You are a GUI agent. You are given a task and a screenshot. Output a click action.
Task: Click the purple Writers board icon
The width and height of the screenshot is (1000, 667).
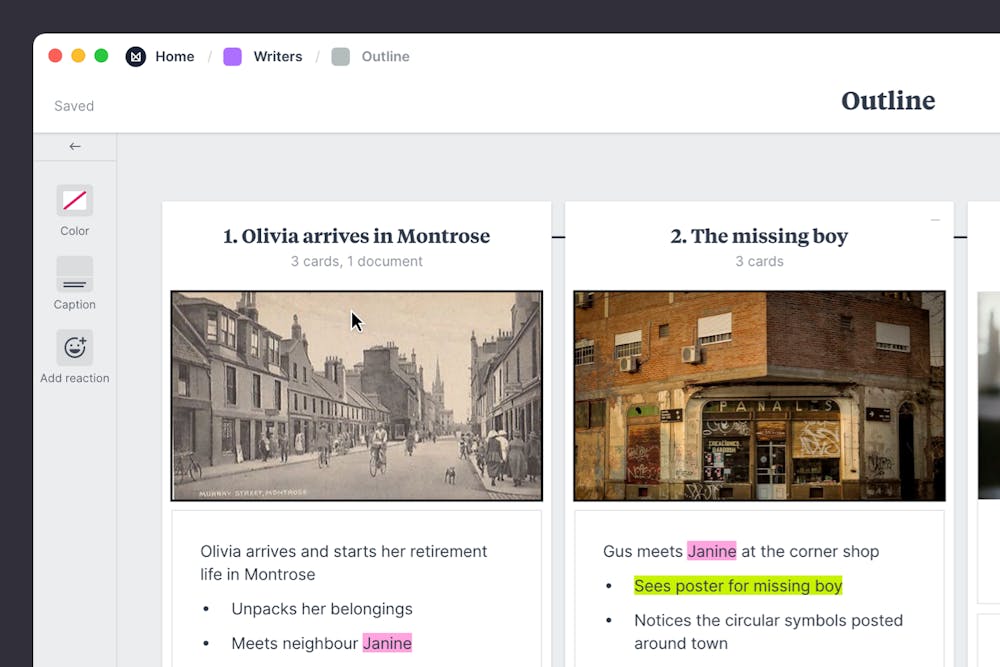click(232, 57)
